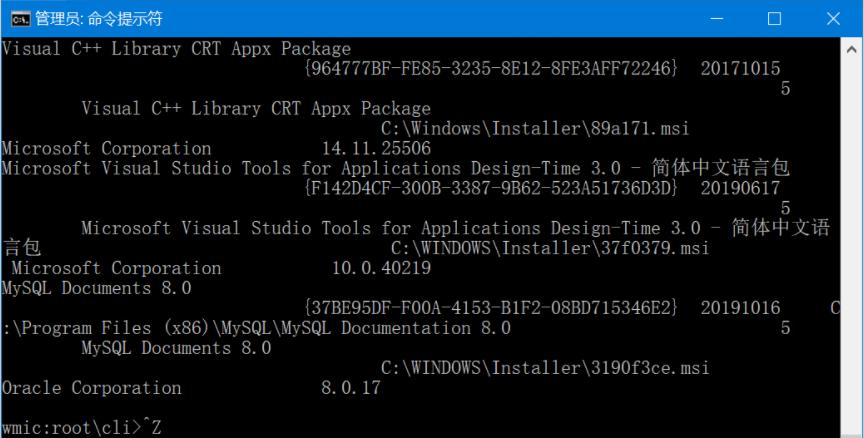
Task: Click the install date 20190617
Action: pos(740,188)
